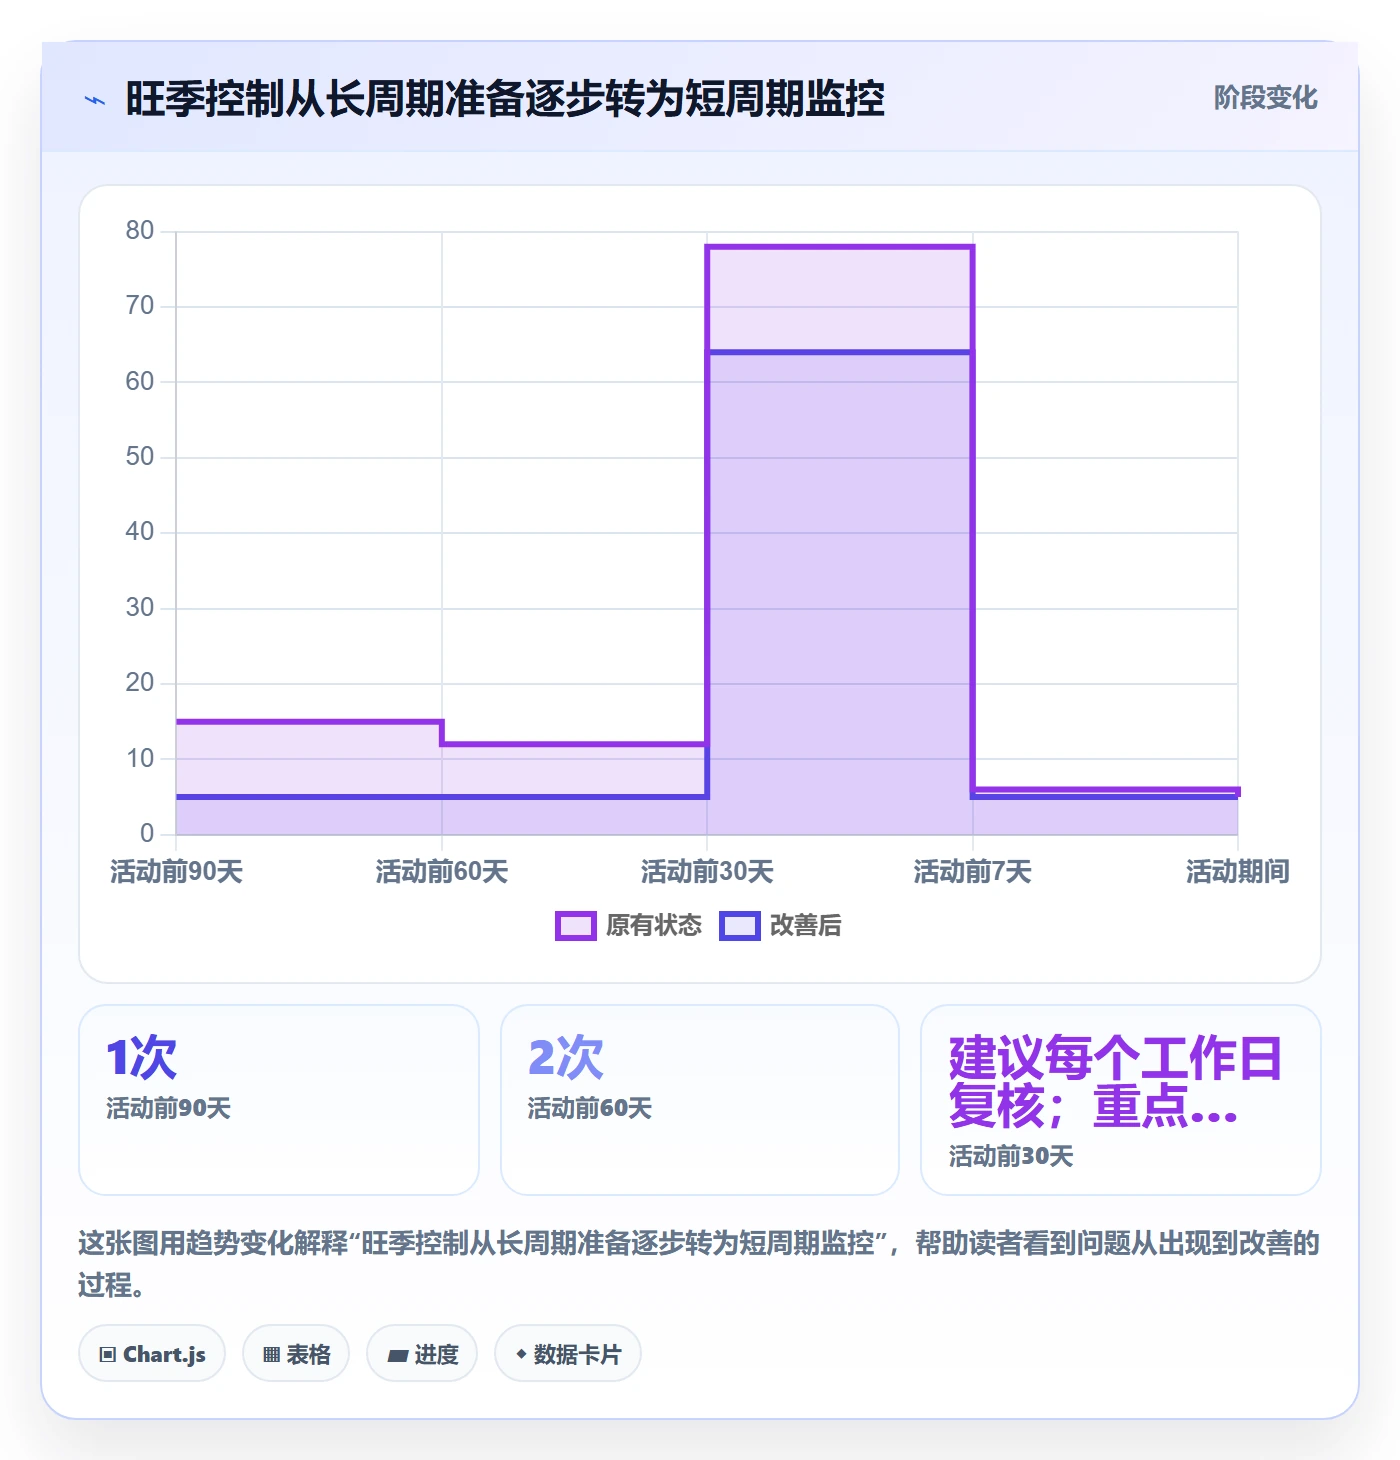Click the blue 改善后 peak line near 64
The width and height of the screenshot is (1400, 1460).
click(840, 352)
